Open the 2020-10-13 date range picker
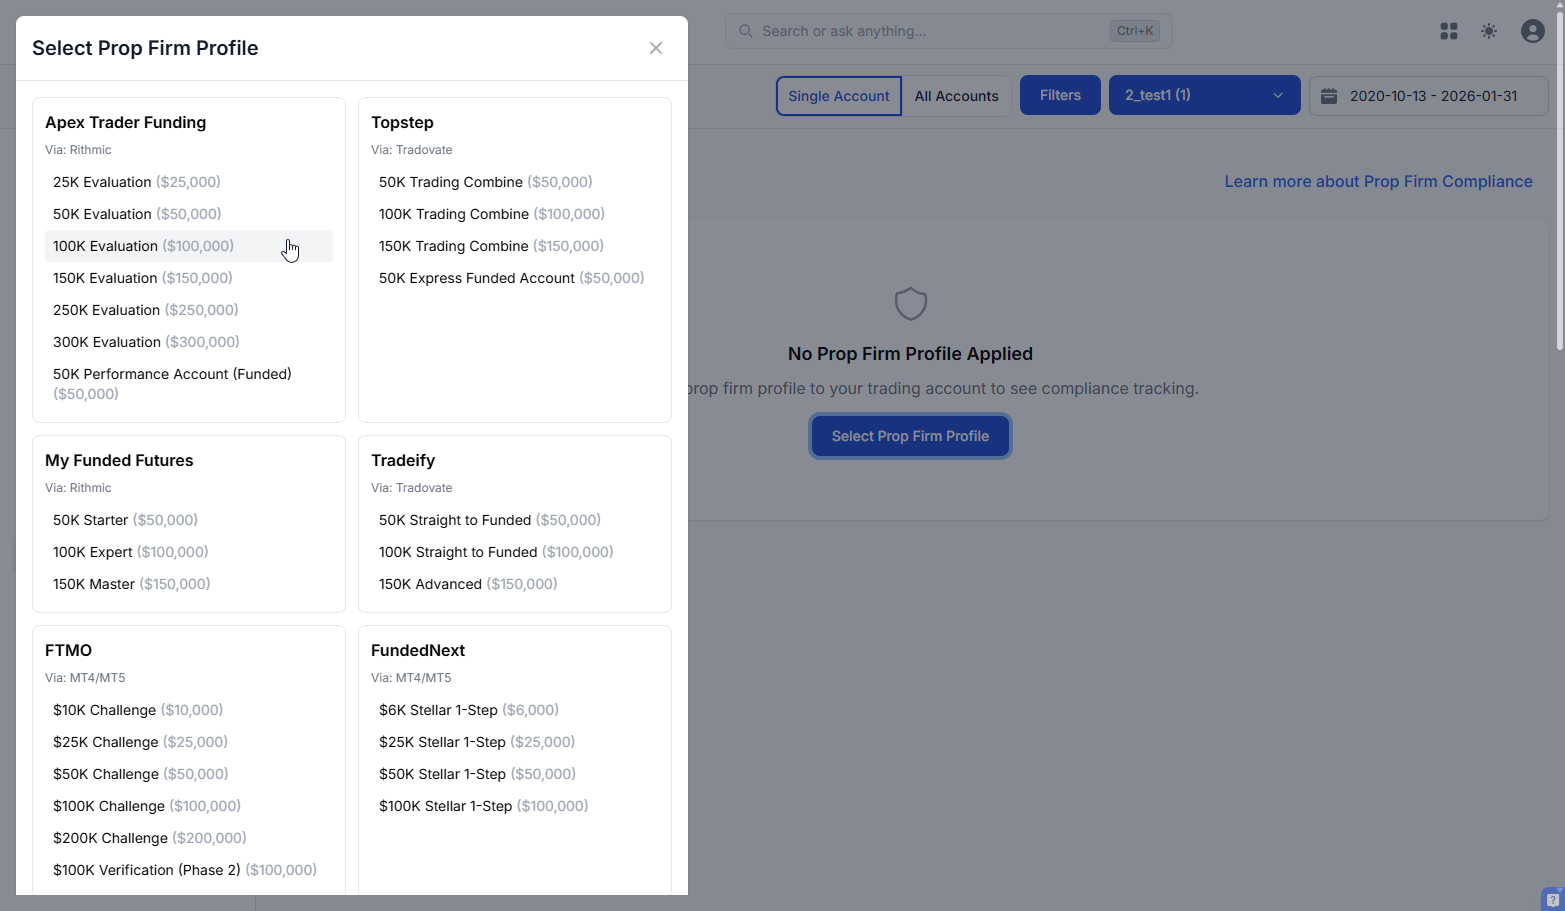The image size is (1565, 911). coord(1428,94)
